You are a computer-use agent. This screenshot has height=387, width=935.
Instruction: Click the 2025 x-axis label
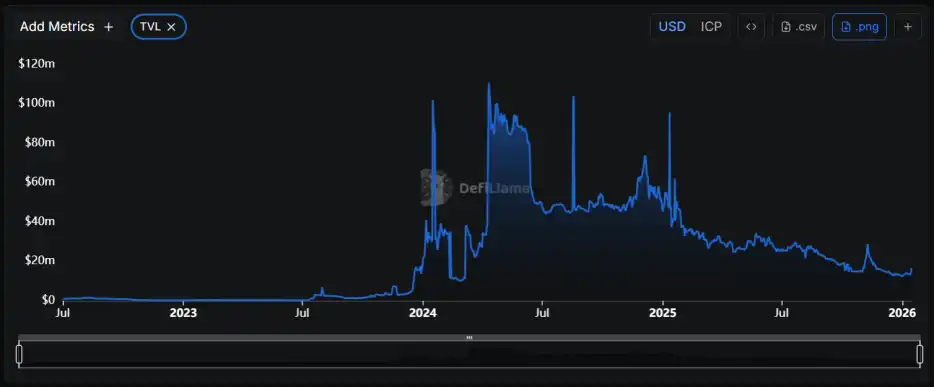(x=662, y=312)
